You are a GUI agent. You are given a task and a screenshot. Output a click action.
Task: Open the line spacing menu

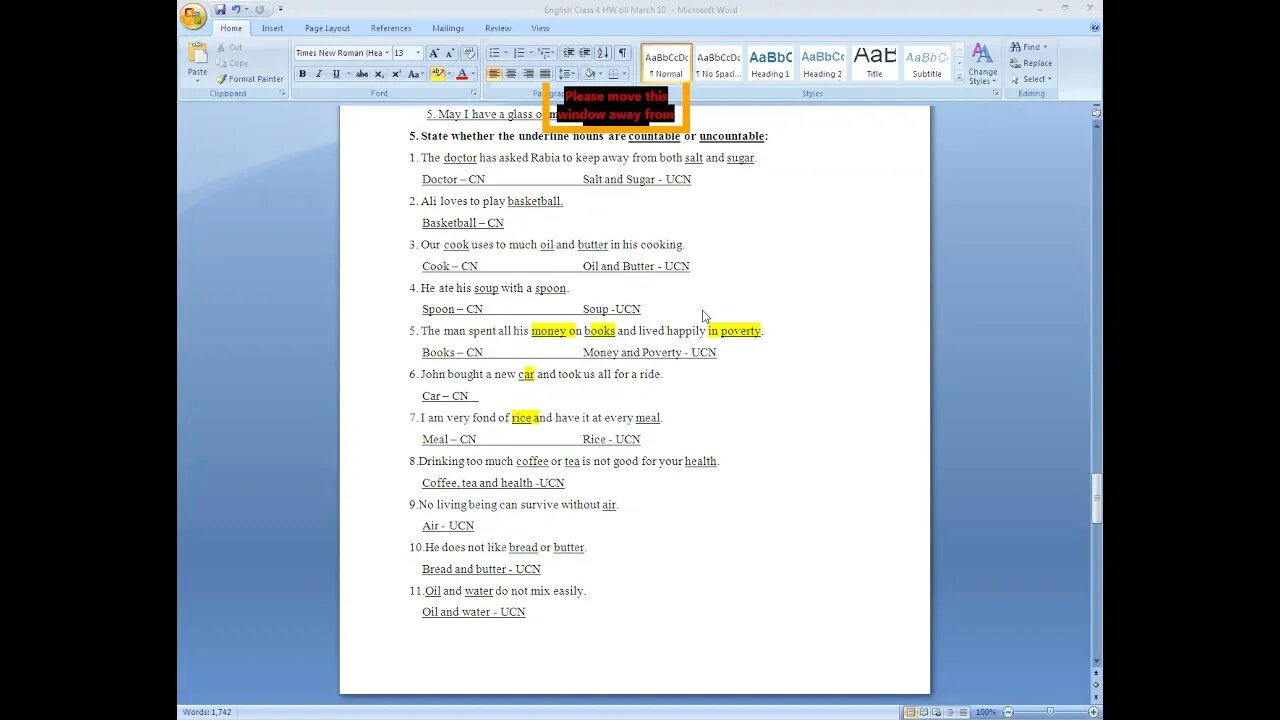pyautogui.click(x=566, y=74)
